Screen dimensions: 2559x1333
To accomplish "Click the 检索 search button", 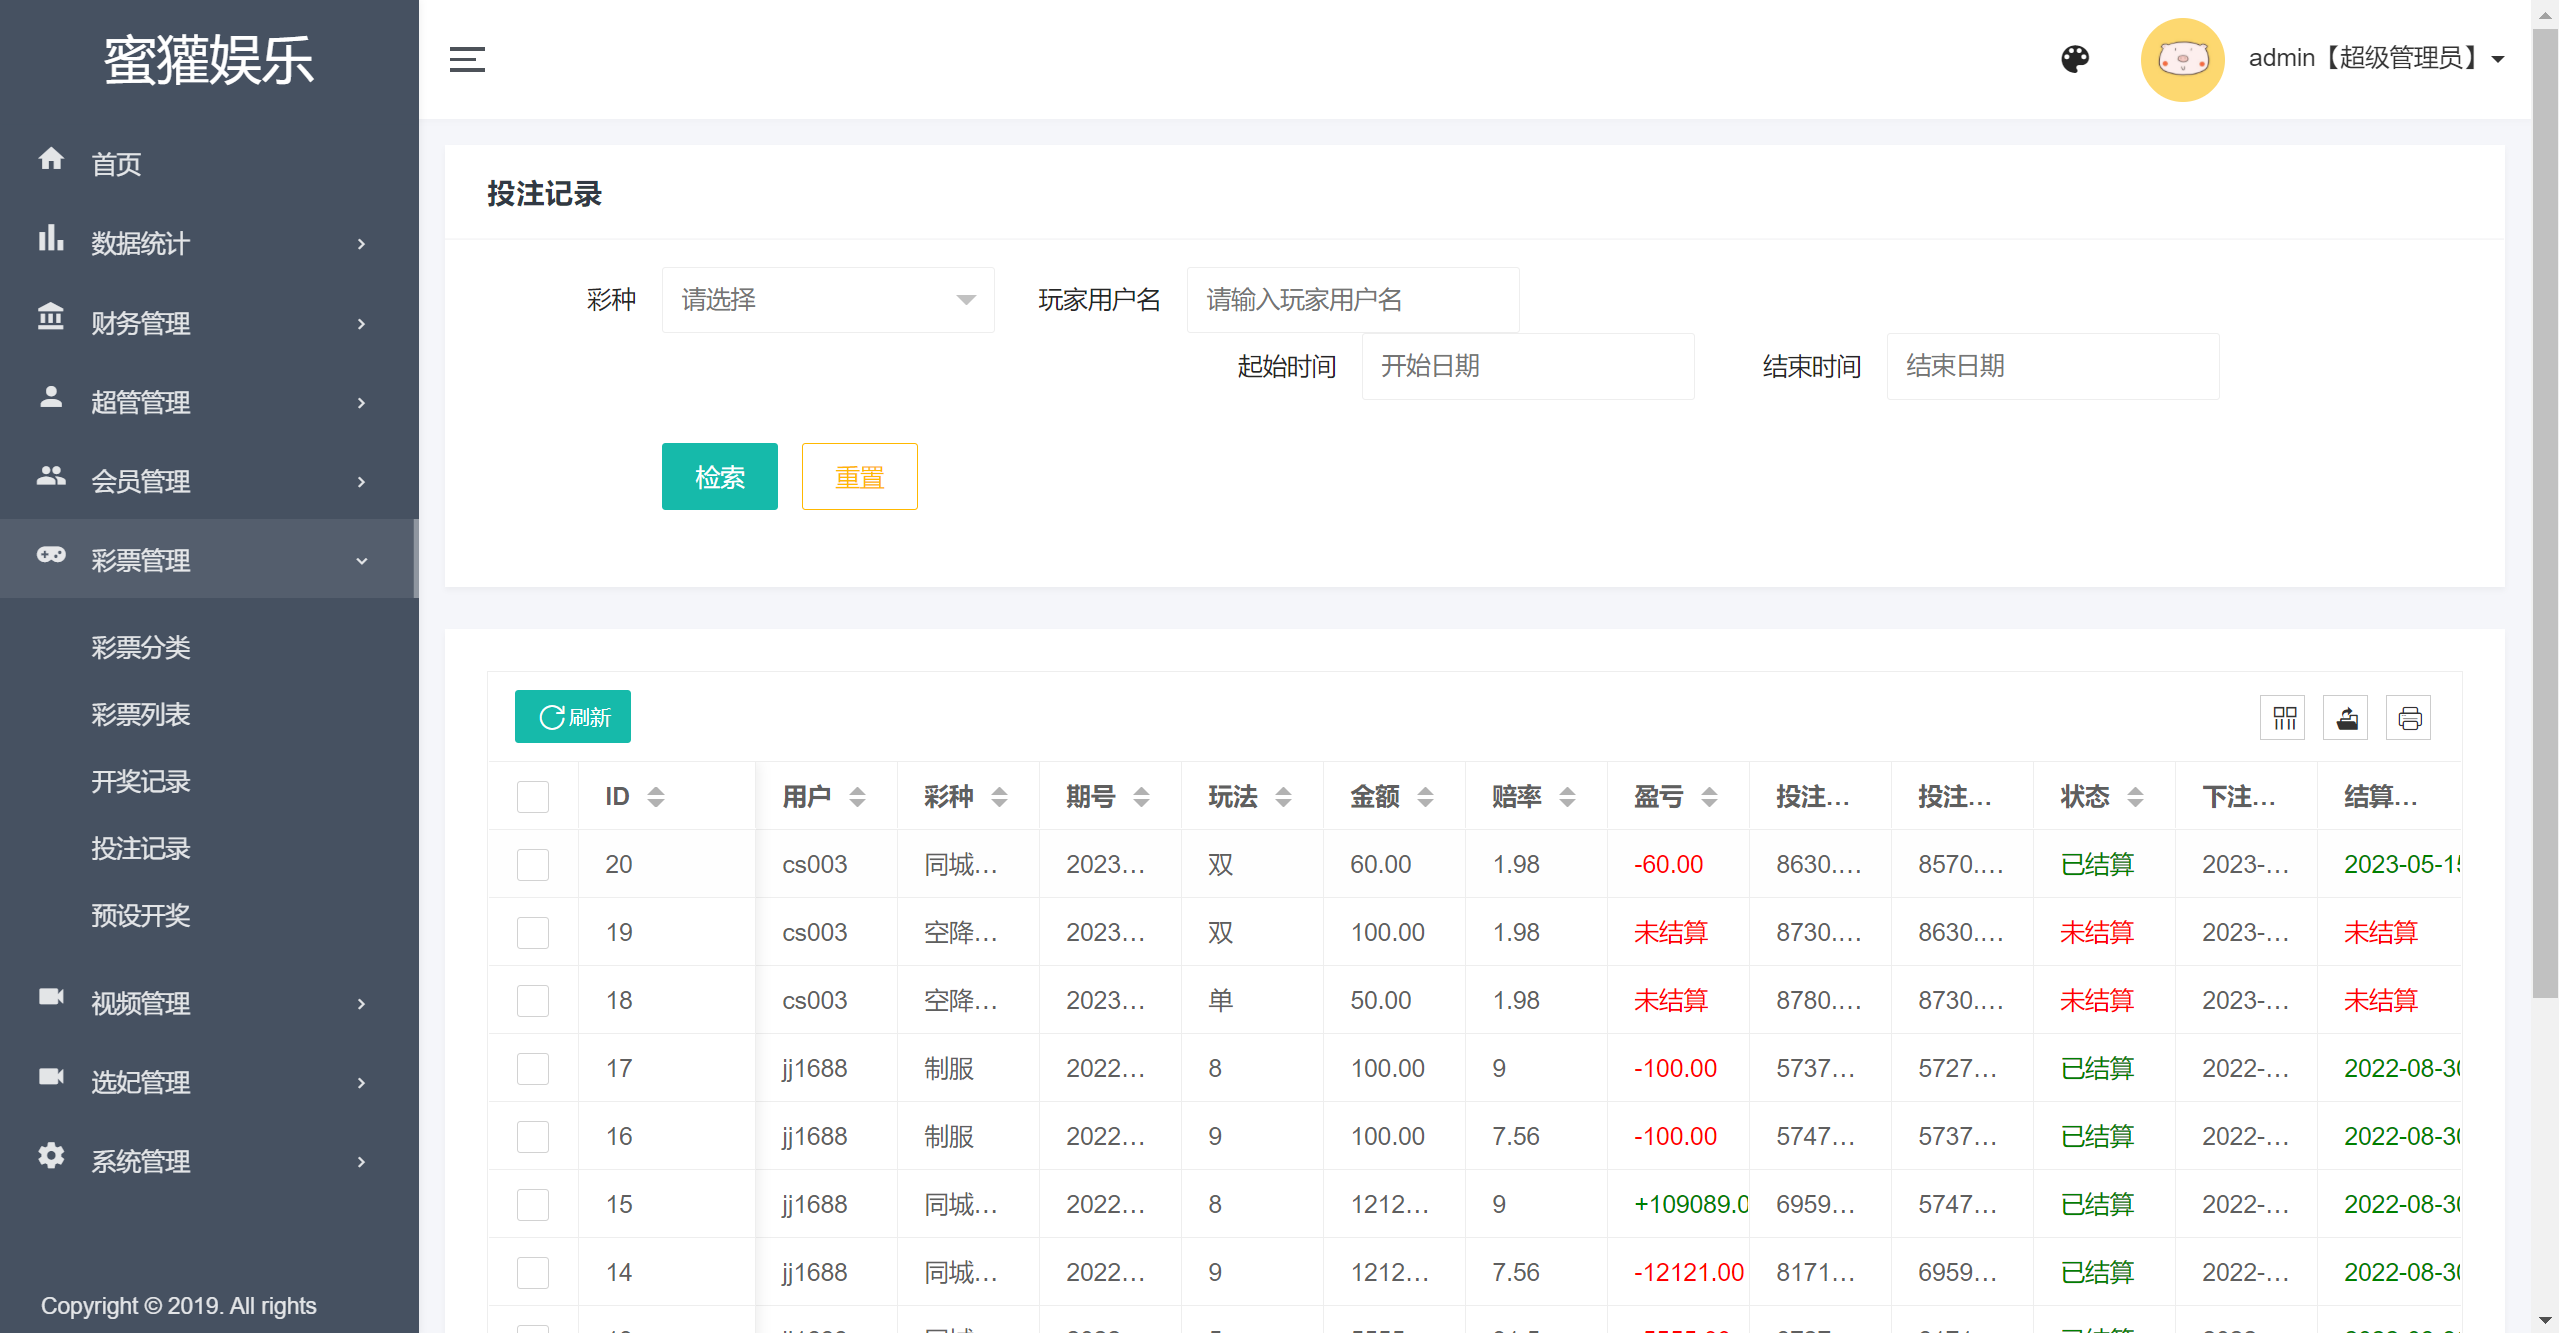I will tap(719, 477).
